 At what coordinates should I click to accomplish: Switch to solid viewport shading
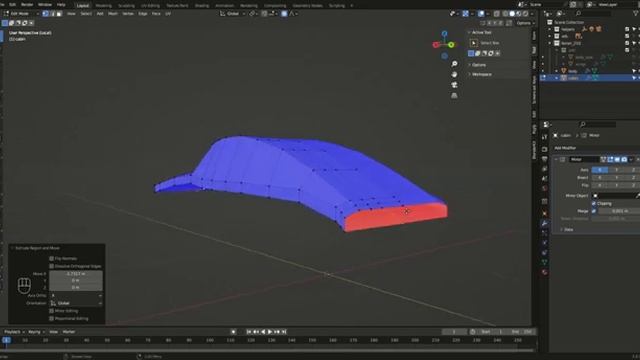tap(512, 13)
